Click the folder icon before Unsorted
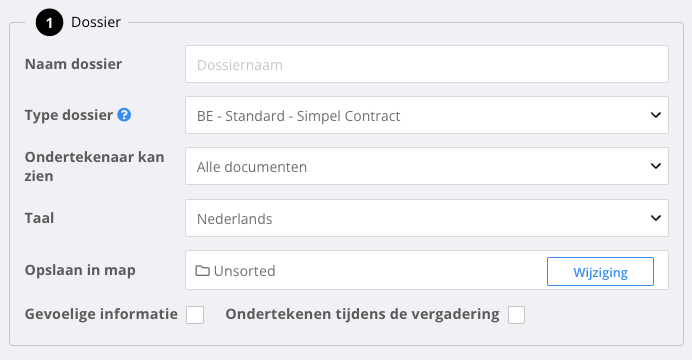 click(203, 270)
